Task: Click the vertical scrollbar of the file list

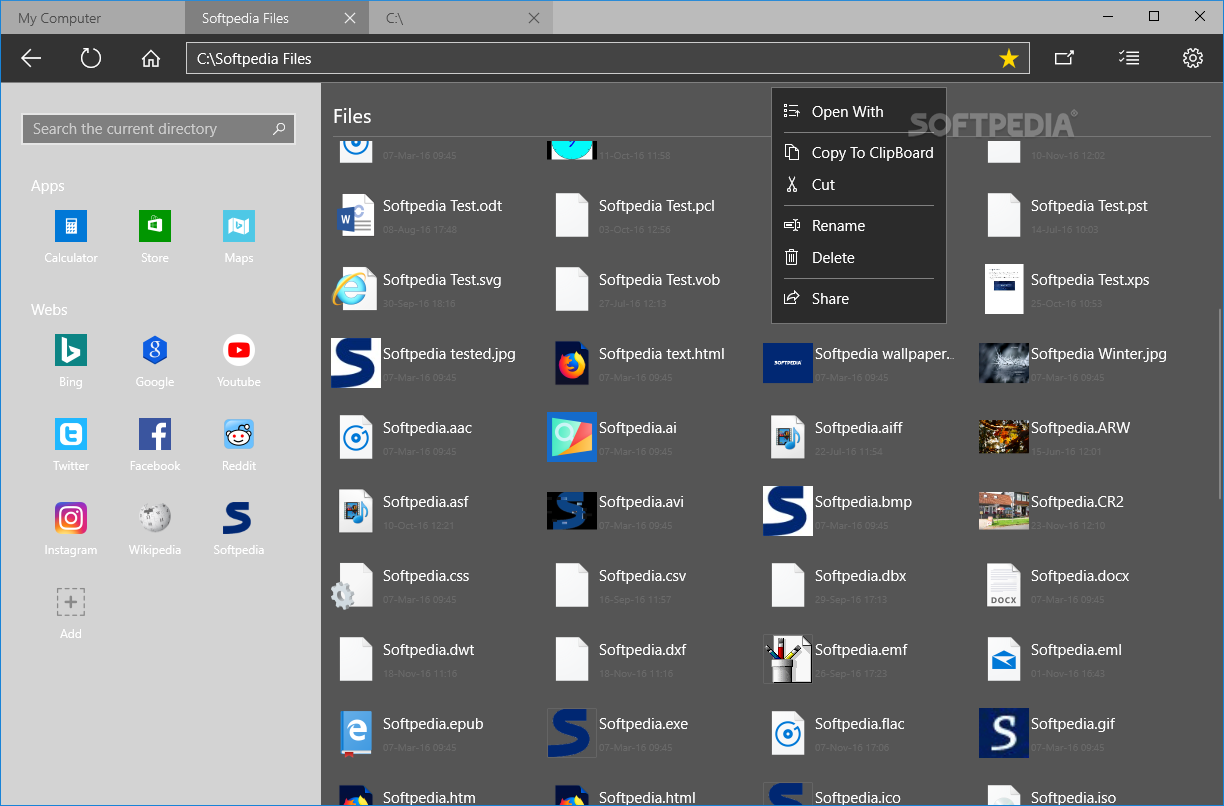Action: tap(1219, 405)
